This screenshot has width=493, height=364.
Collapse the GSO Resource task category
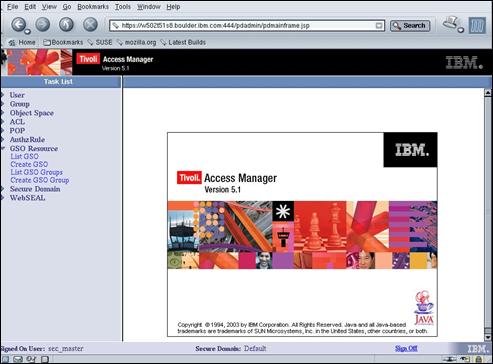3,149
